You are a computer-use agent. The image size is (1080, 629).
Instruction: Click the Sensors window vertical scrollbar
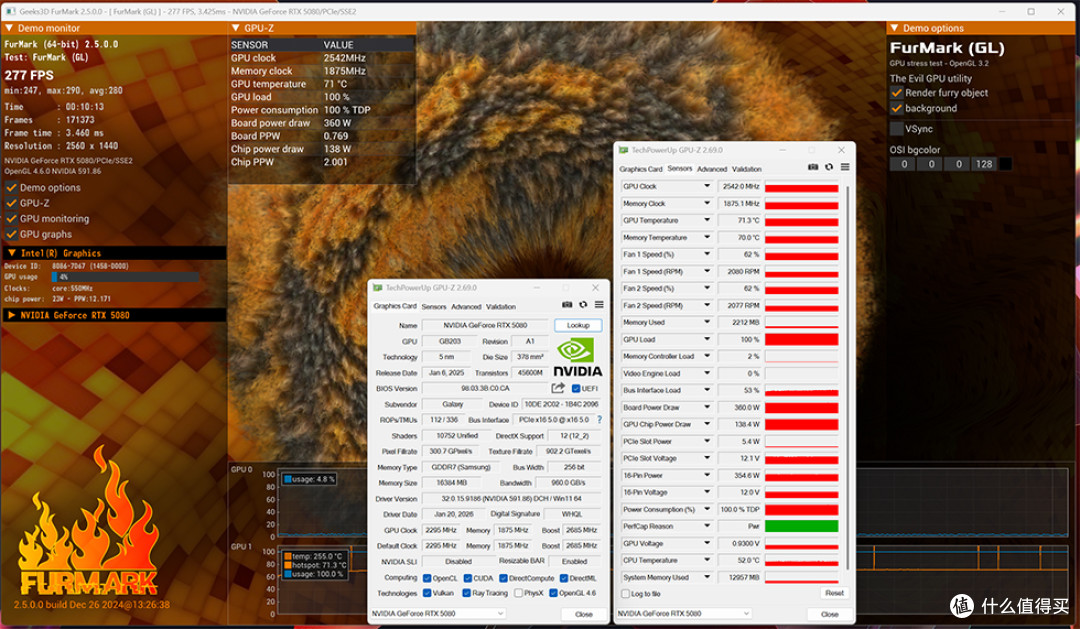coord(847,379)
